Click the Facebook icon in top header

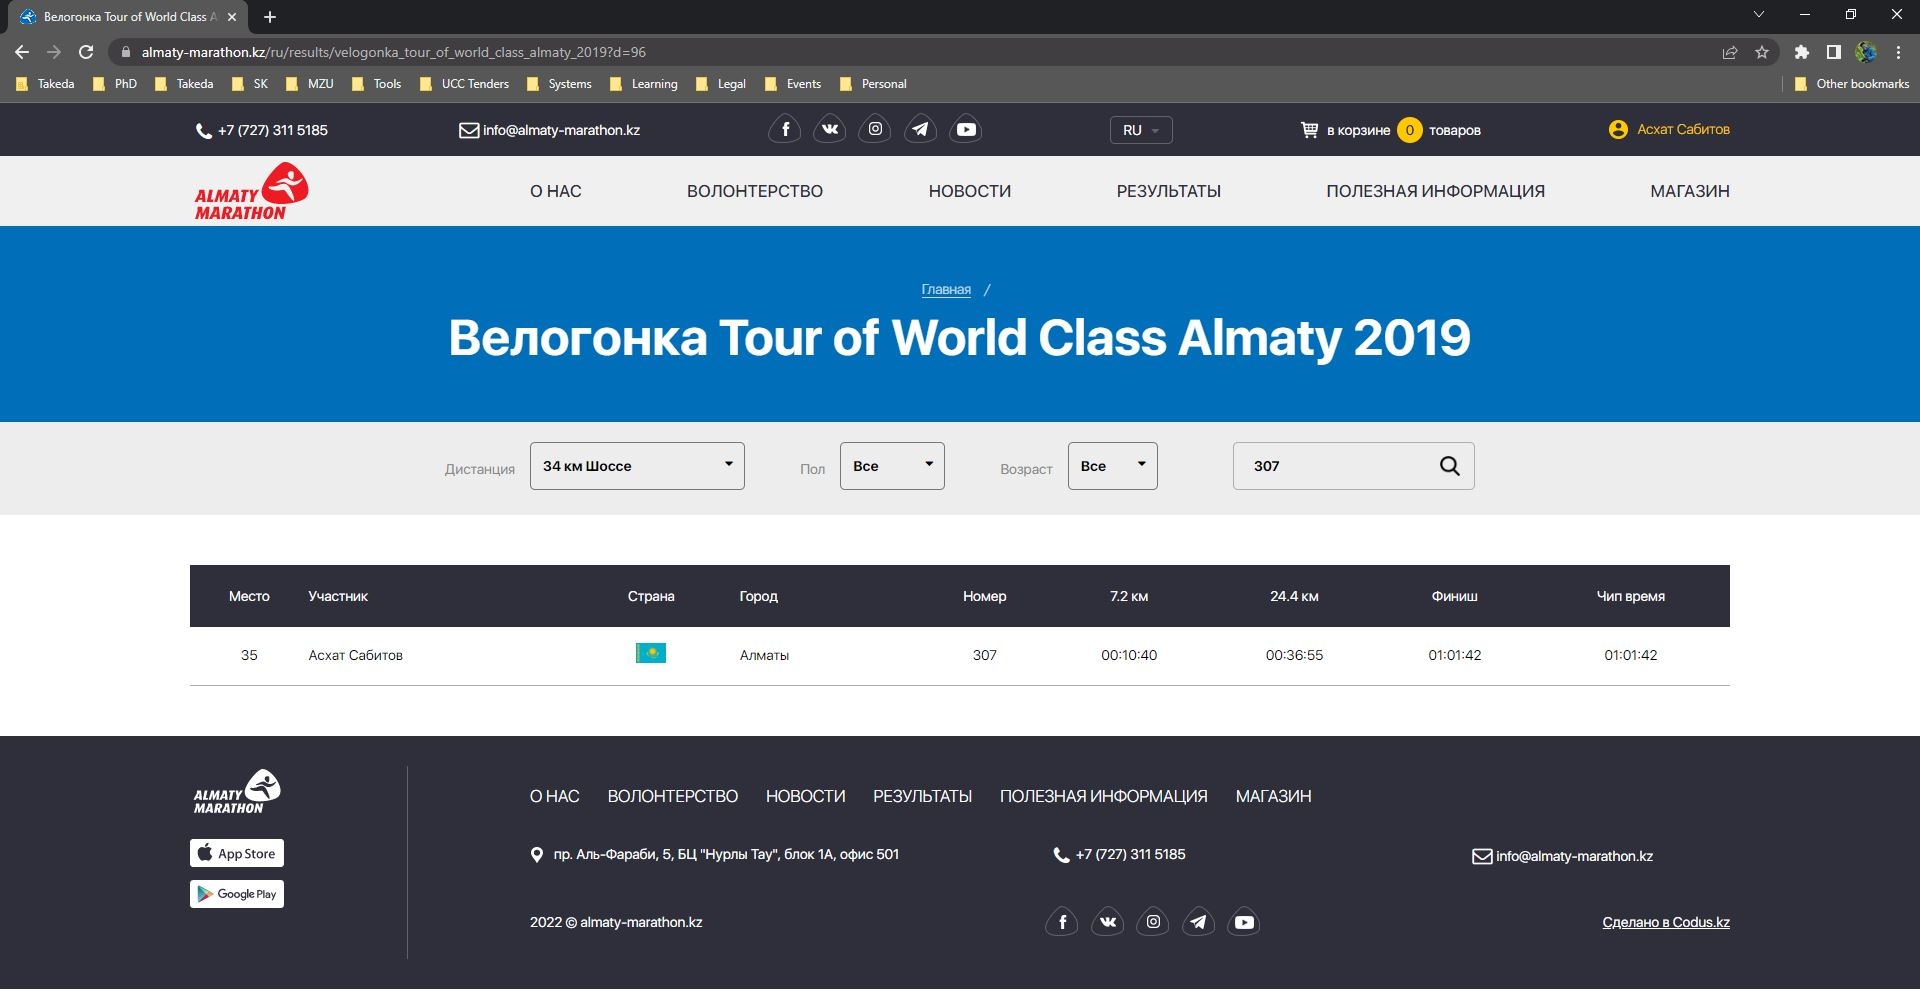[785, 130]
